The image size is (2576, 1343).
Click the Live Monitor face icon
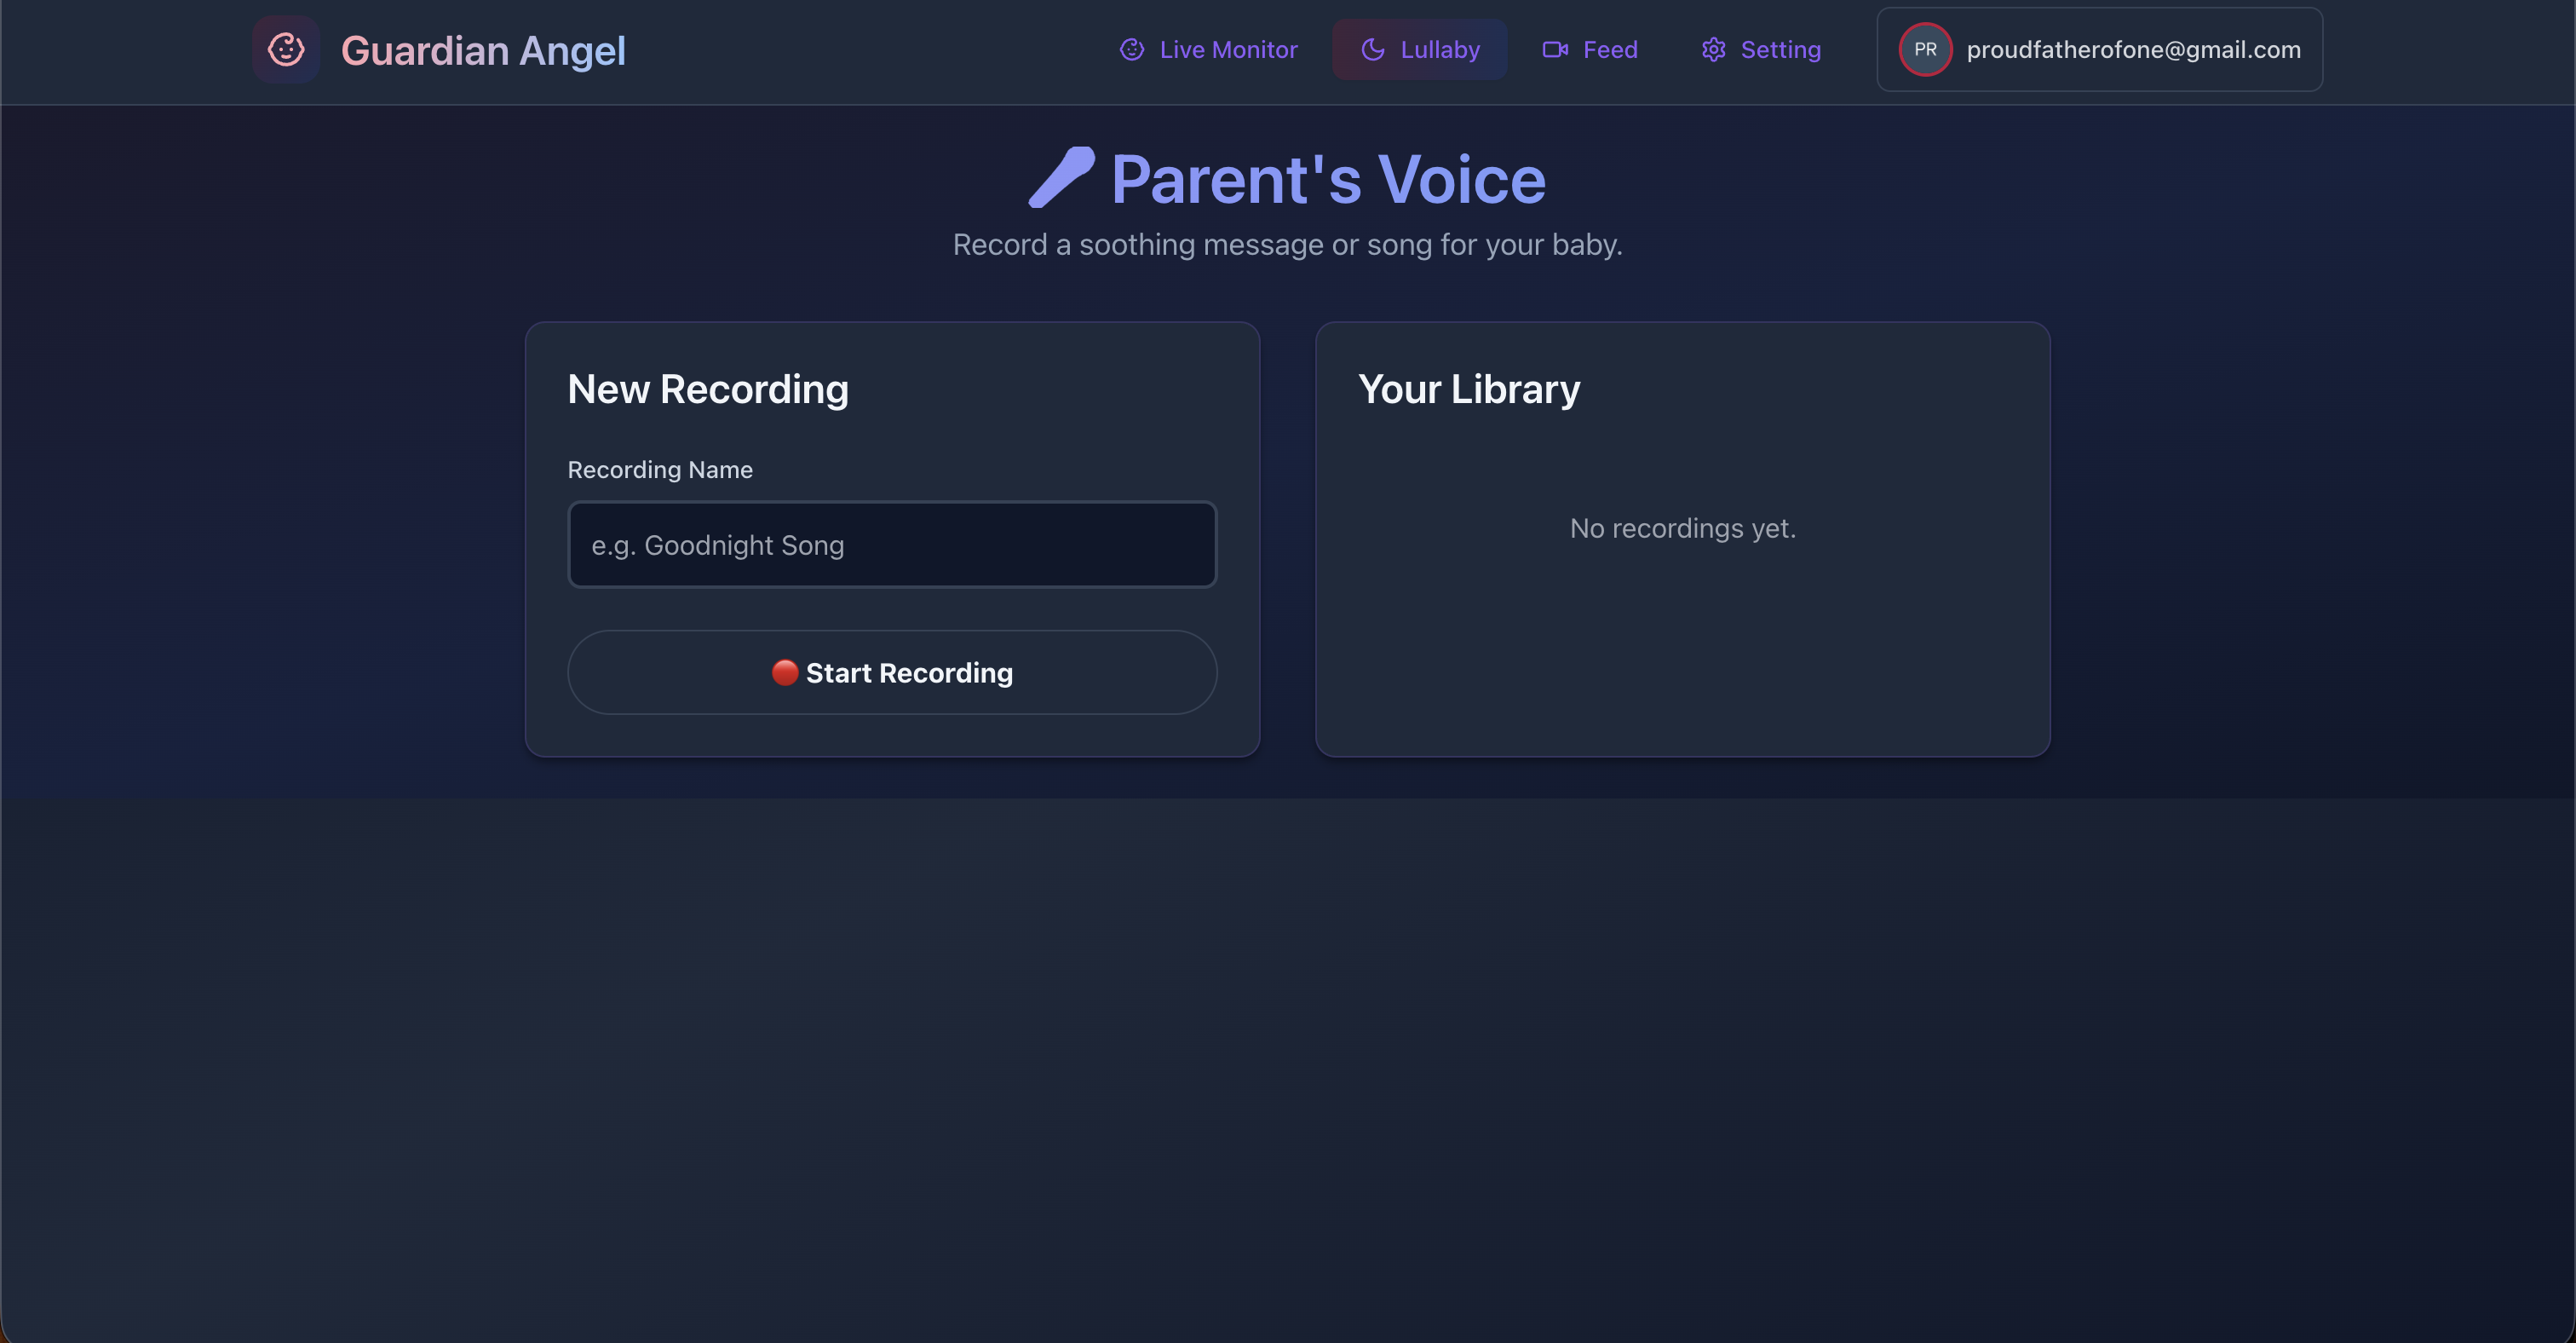click(1132, 49)
